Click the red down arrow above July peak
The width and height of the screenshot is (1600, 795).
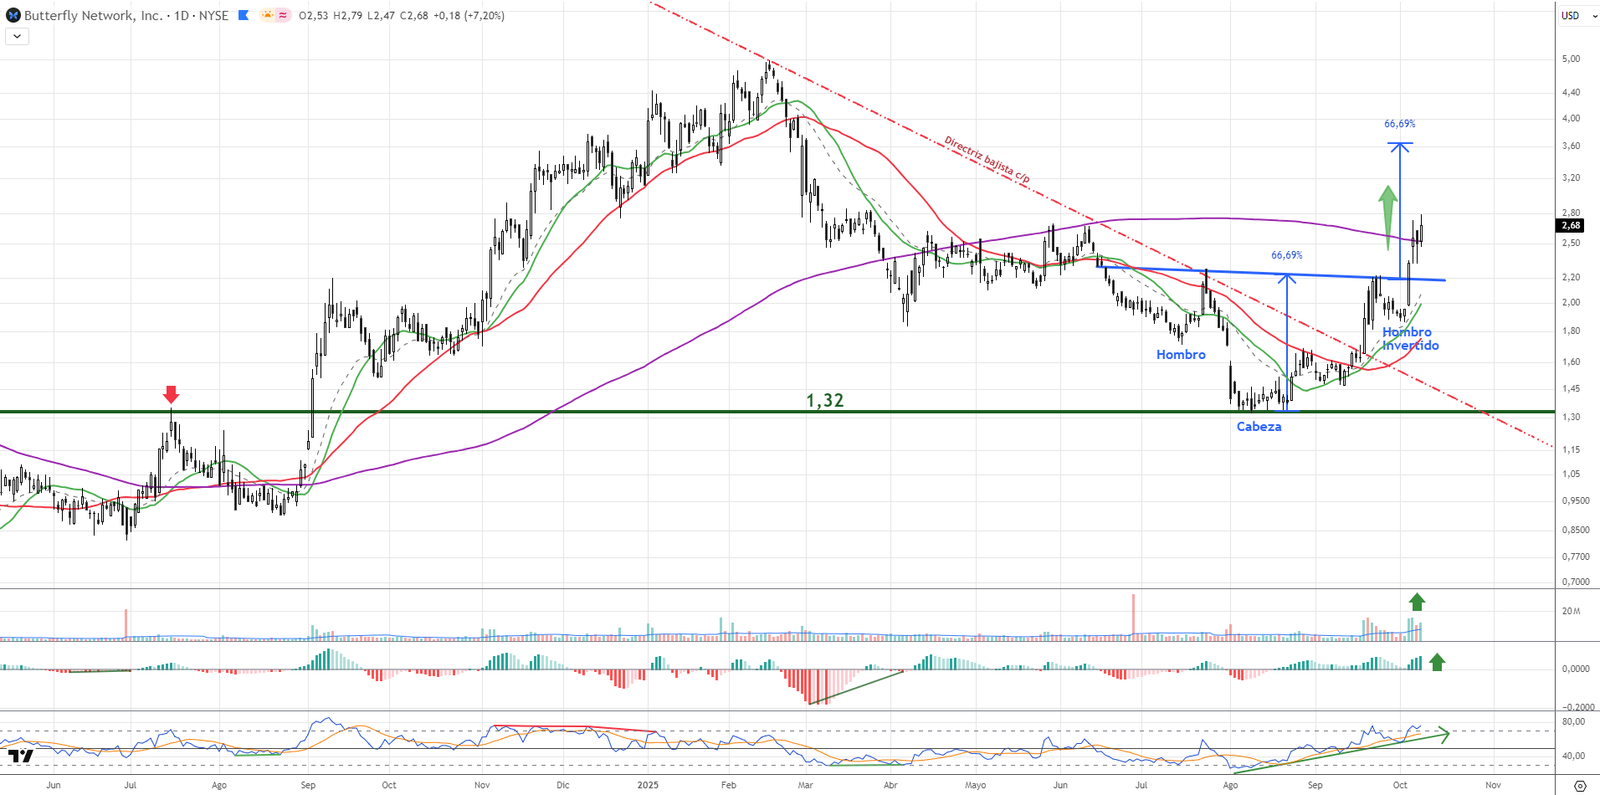pyautogui.click(x=171, y=394)
